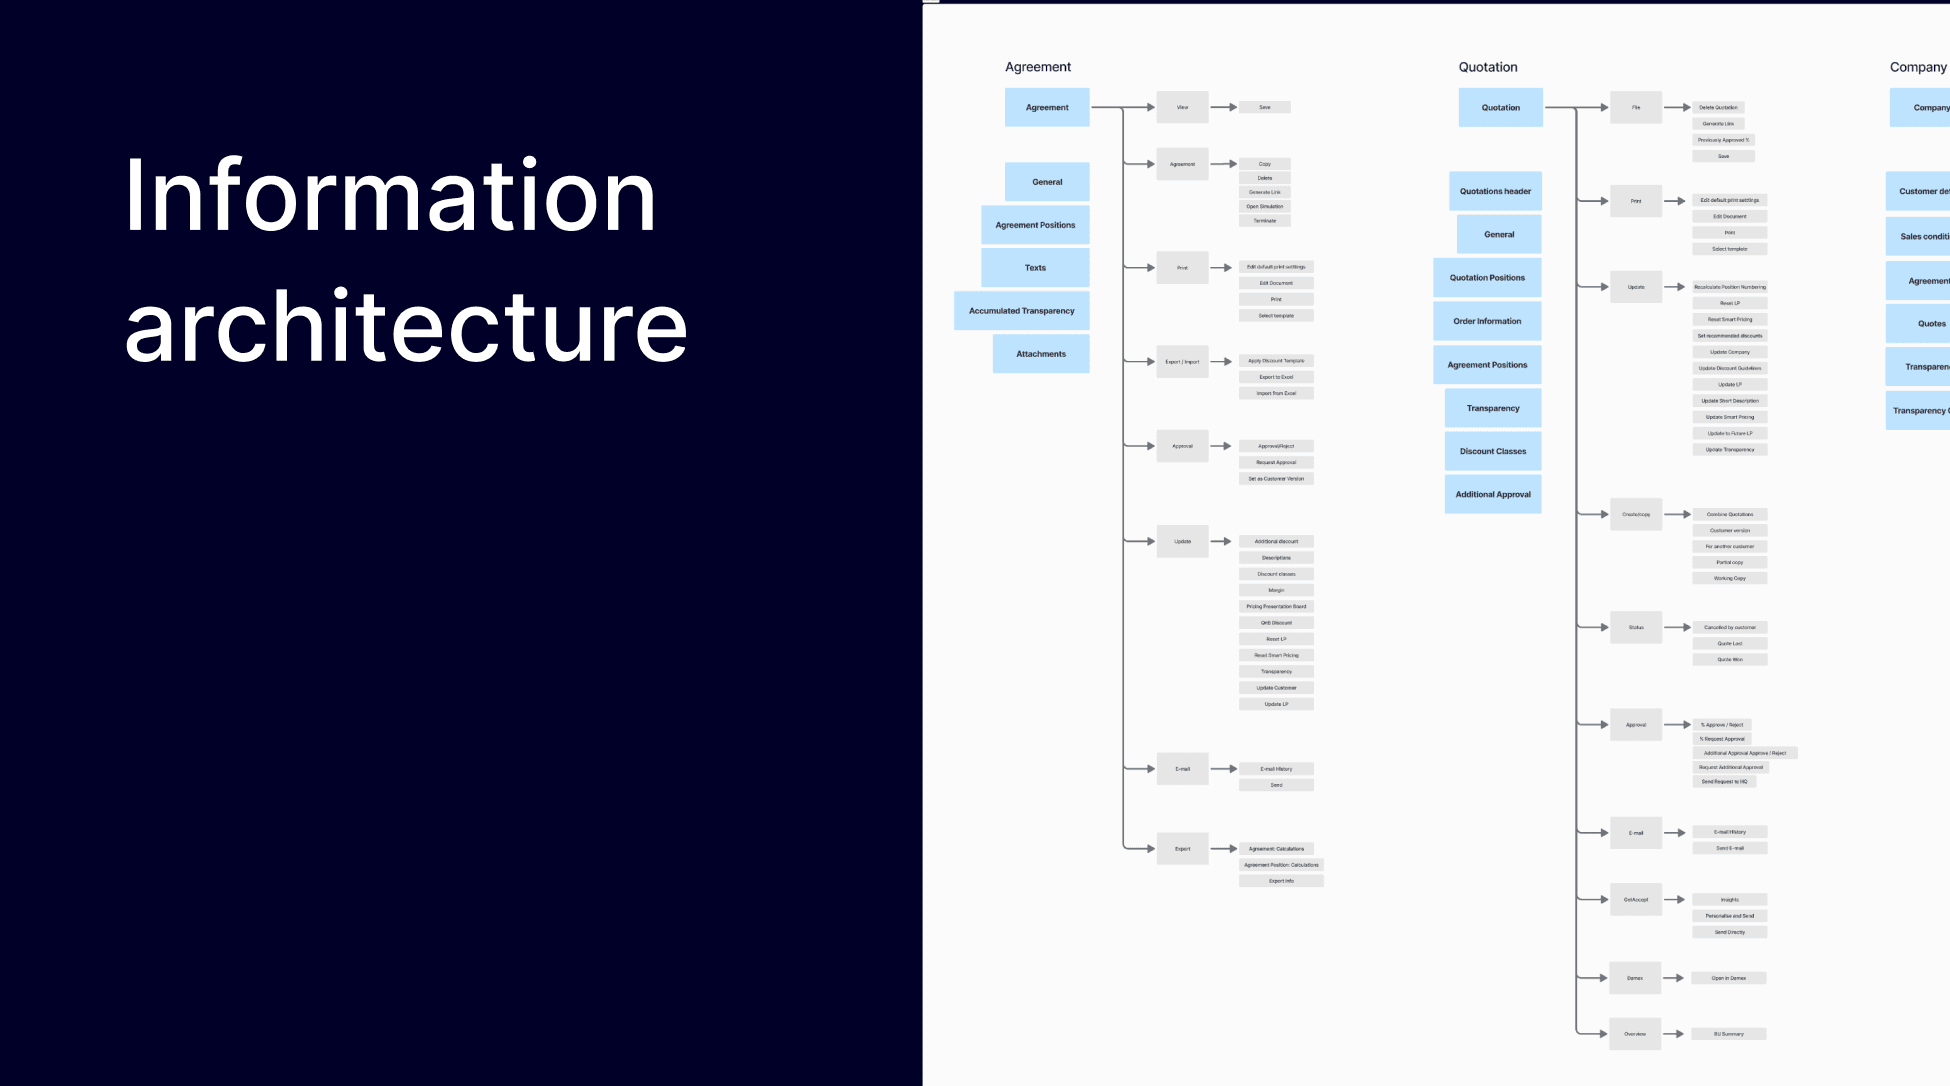
Task: Select the Discount Classes block
Action: (x=1493, y=451)
